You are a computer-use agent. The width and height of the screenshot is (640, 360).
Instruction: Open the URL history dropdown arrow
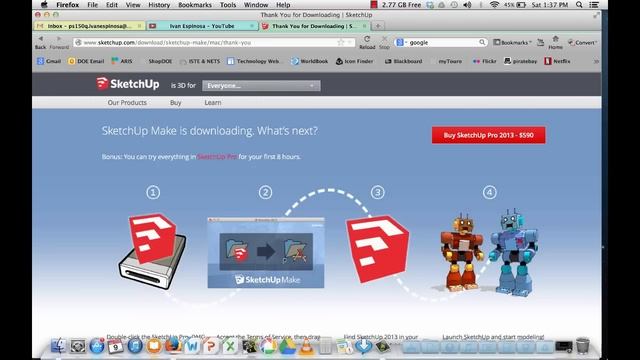tap(349, 42)
